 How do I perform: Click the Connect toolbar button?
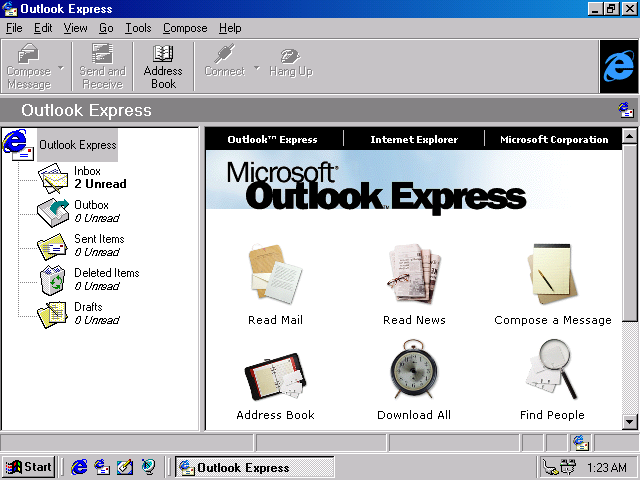225,61
